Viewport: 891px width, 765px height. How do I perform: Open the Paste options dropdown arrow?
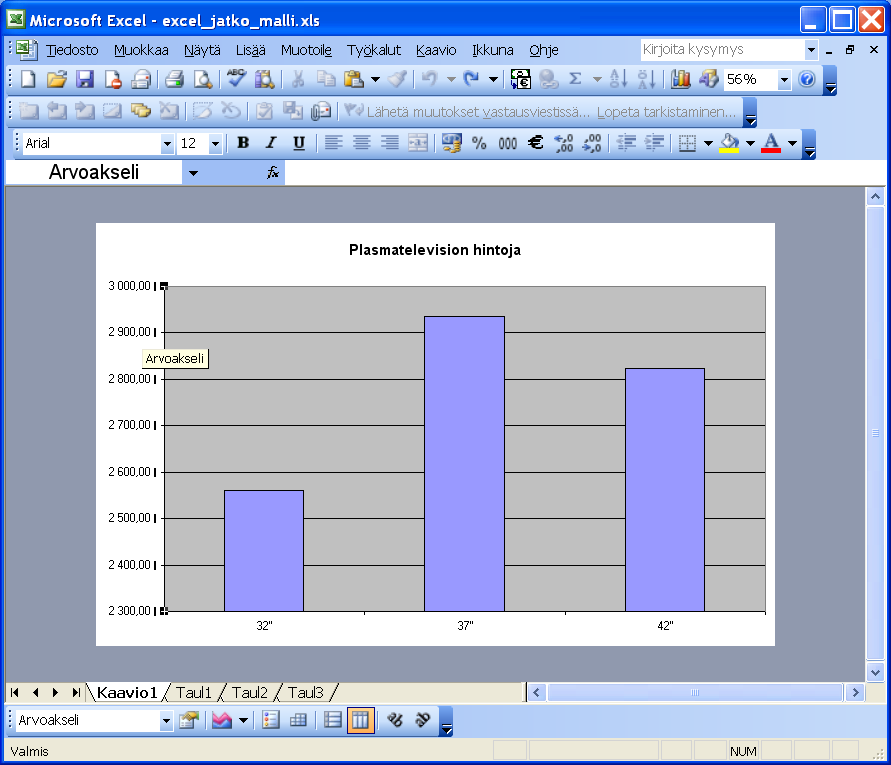click(x=376, y=79)
